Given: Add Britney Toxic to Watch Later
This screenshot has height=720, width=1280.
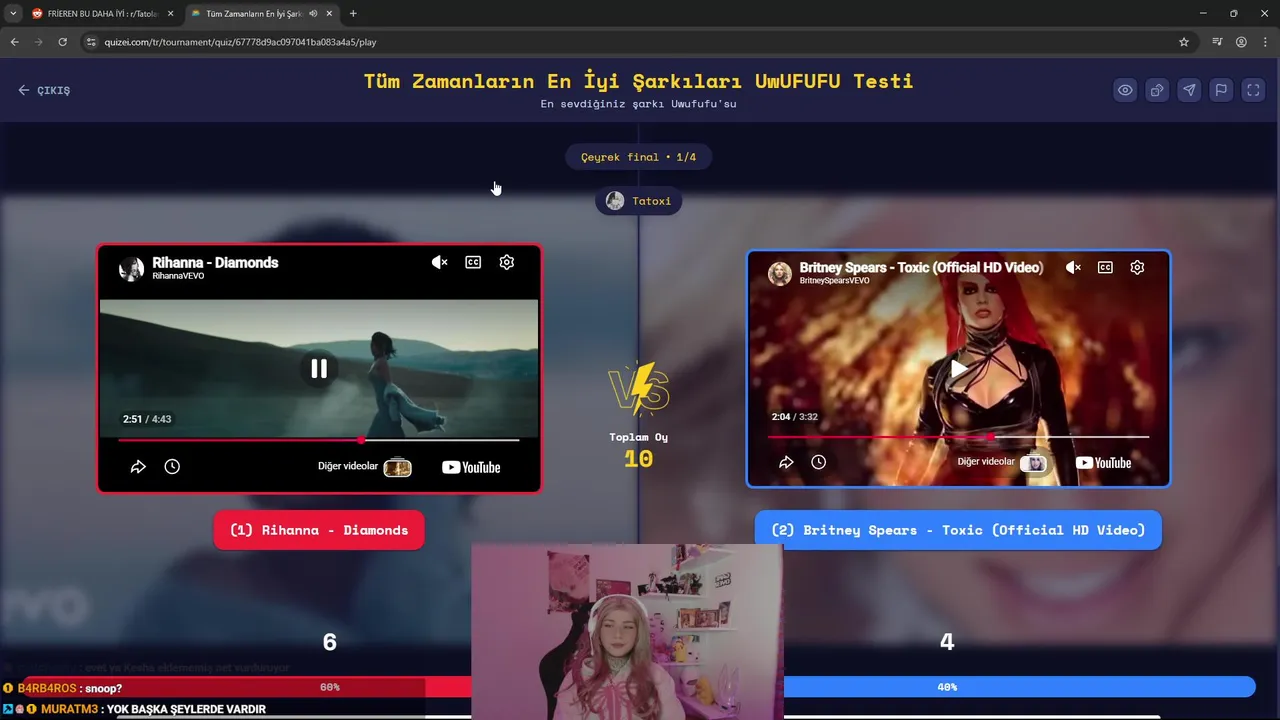Looking at the screenshot, I should tap(818, 462).
